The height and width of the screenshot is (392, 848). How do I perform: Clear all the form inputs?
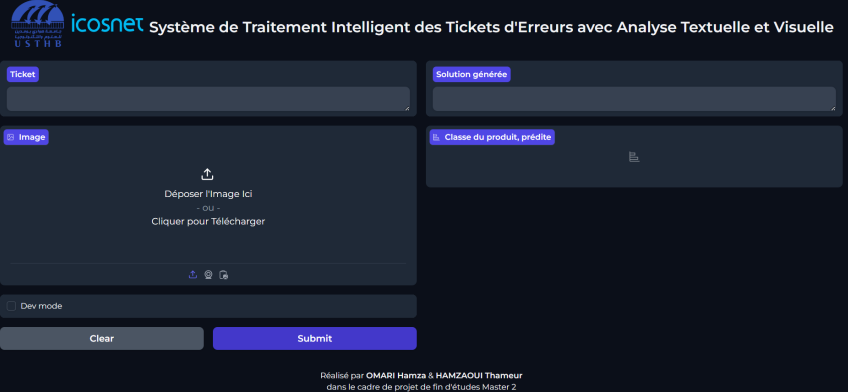click(102, 338)
